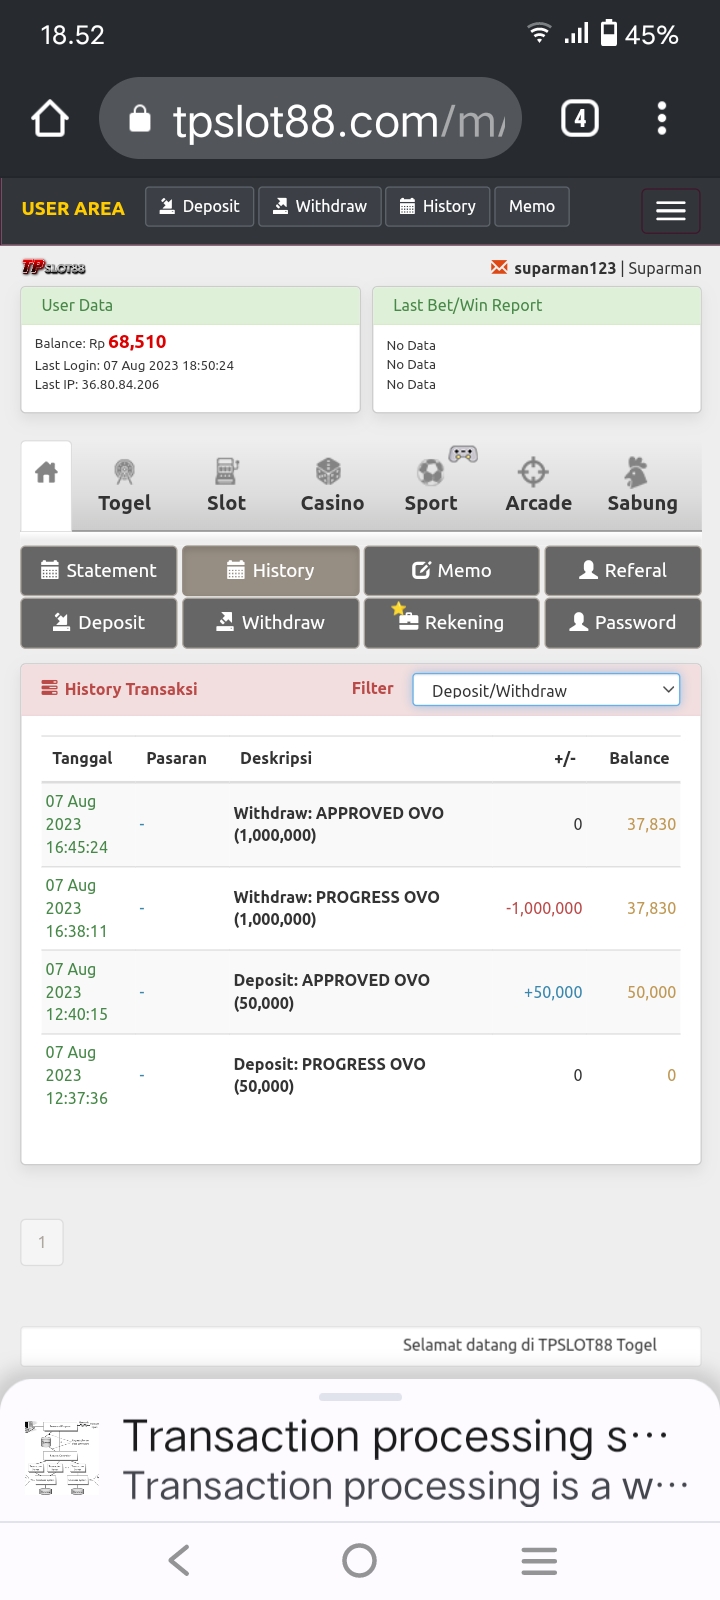Viewport: 720px width, 1600px height.
Task: Tap the browser home icon
Action: [x=50, y=119]
